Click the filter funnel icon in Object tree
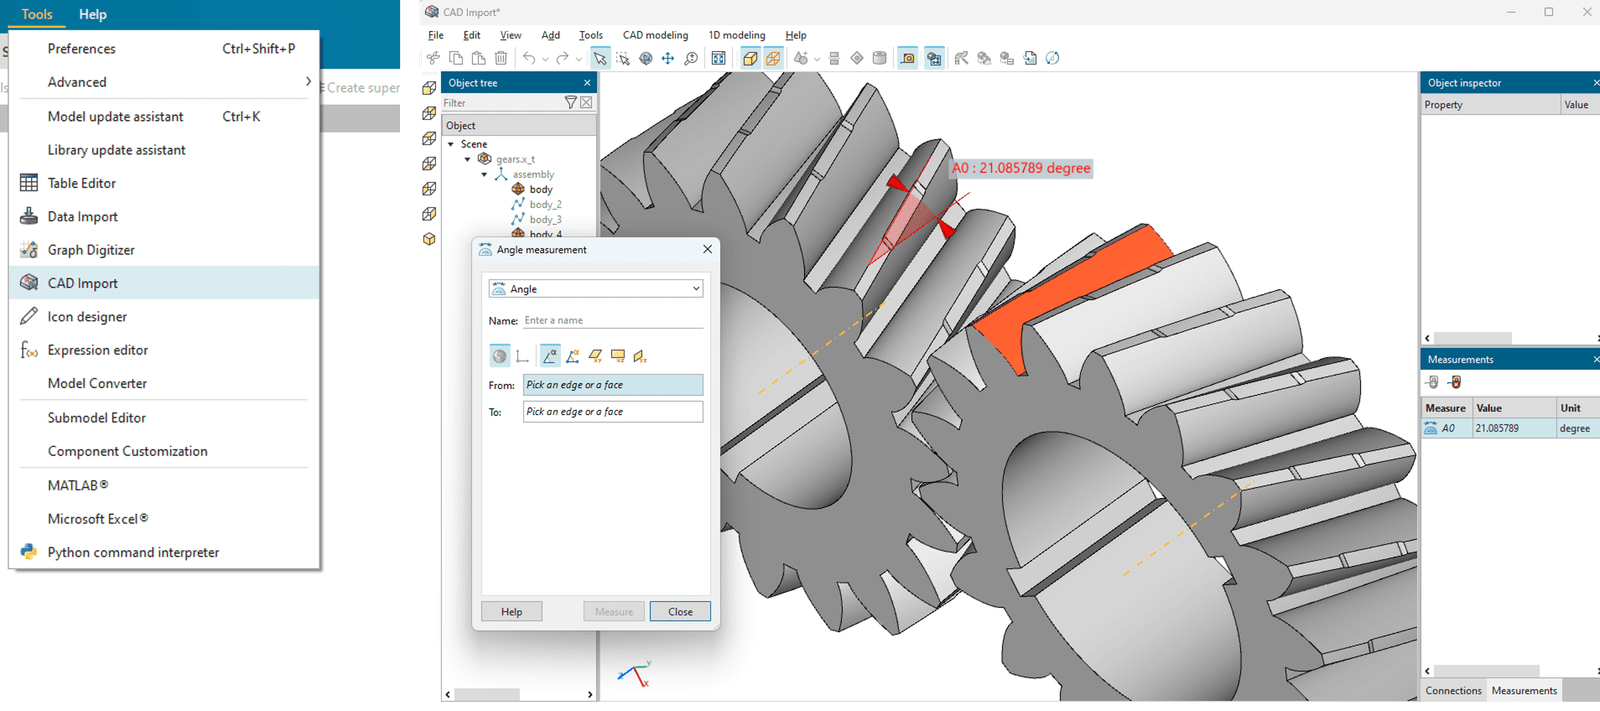The image size is (1600, 711). coord(571,102)
